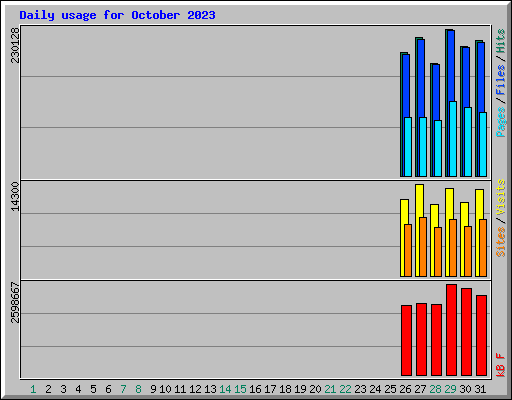The width and height of the screenshot is (512, 400).
Task: Click the Hits legend label
Action: tap(501, 41)
